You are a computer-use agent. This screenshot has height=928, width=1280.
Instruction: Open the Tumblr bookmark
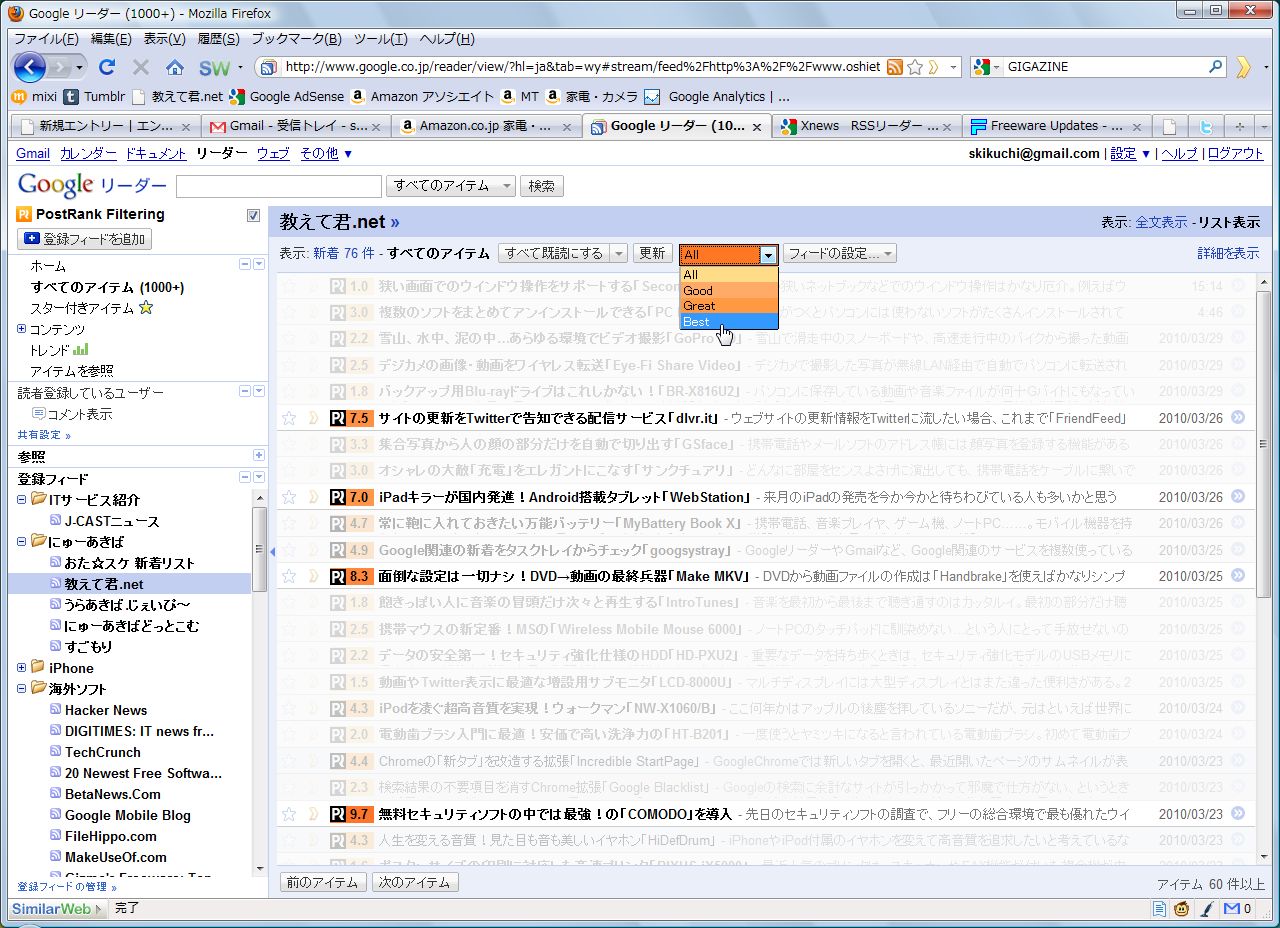(x=94, y=97)
